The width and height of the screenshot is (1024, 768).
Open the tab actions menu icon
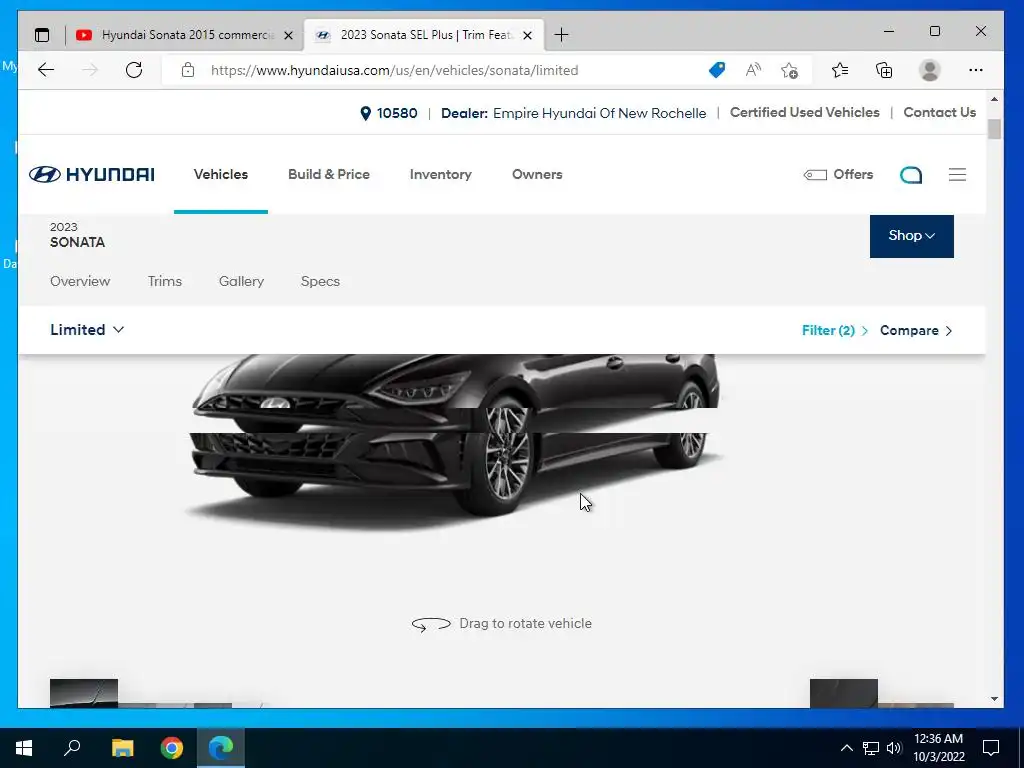42,35
